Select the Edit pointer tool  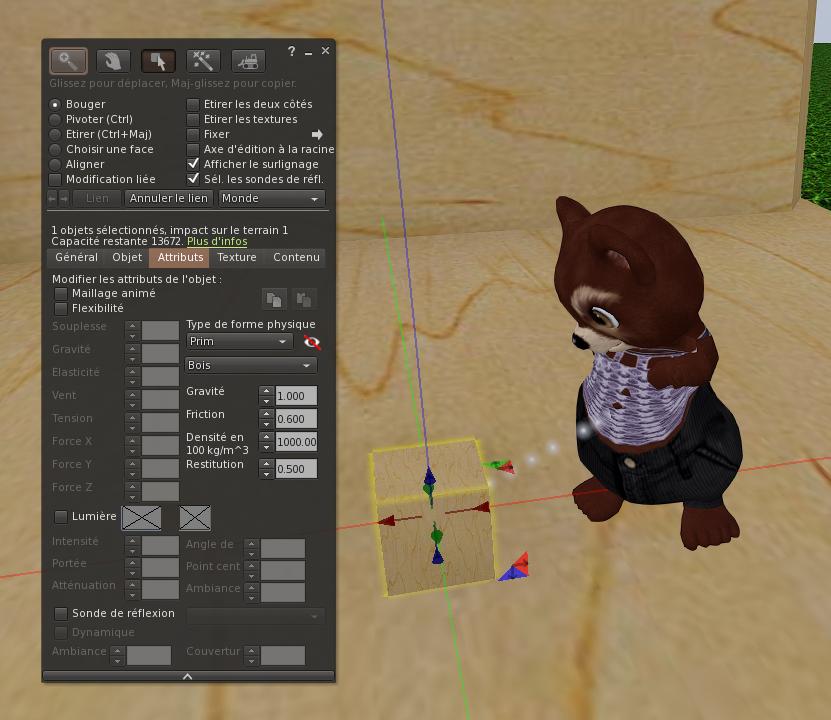pyautogui.click(x=158, y=61)
